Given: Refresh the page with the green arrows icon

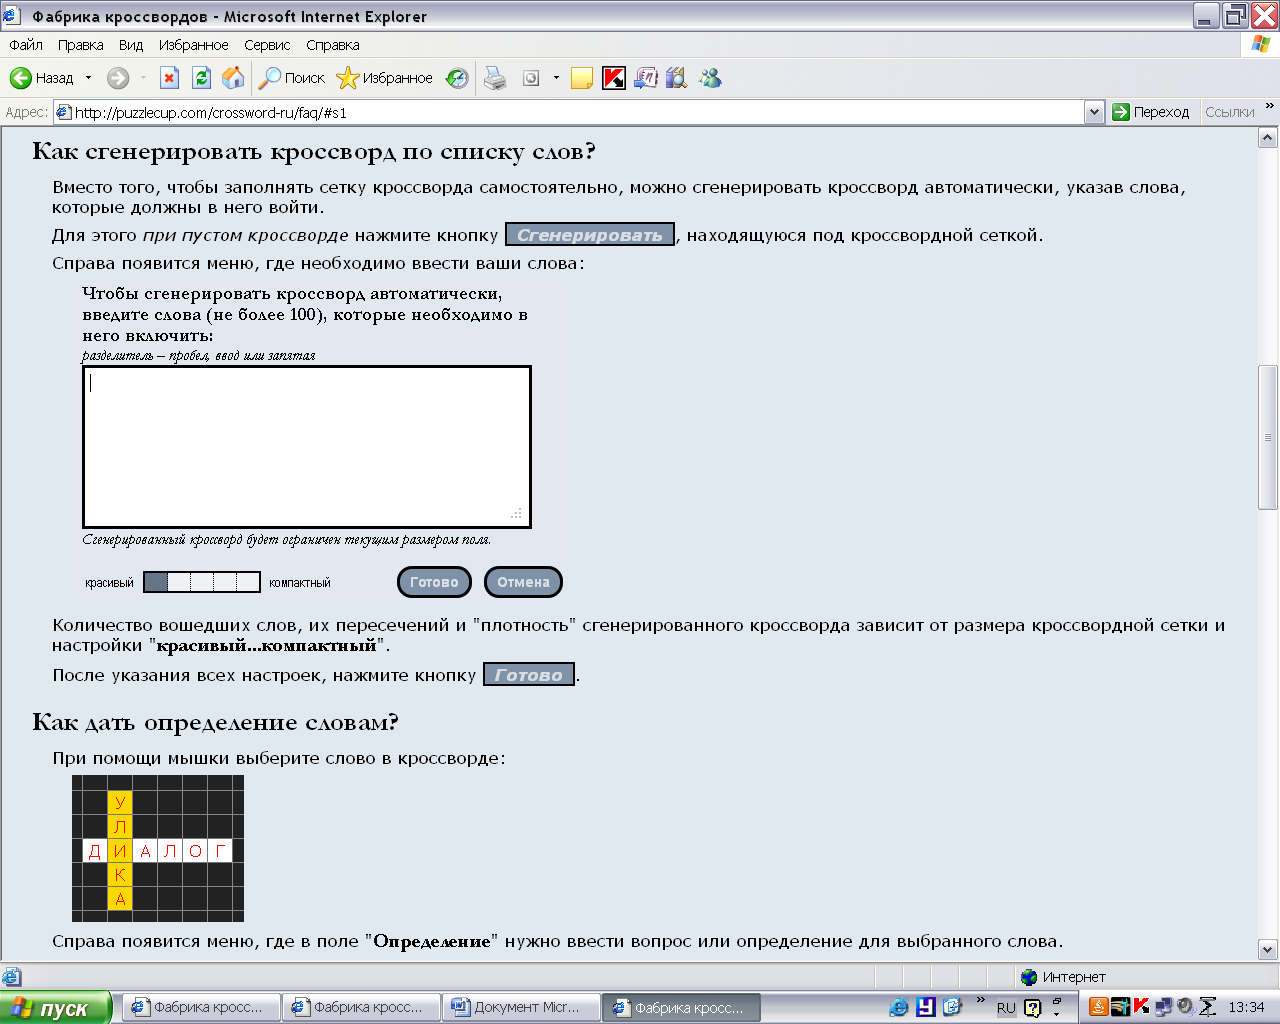Looking at the screenshot, I should (201, 78).
